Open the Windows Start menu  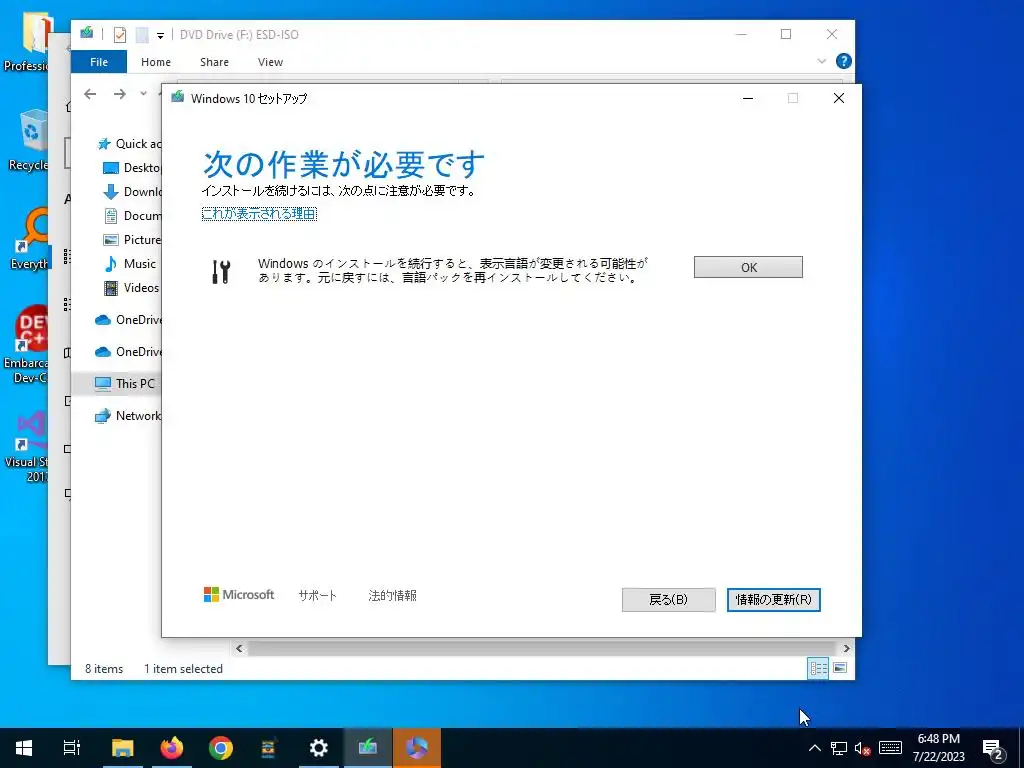(24, 748)
